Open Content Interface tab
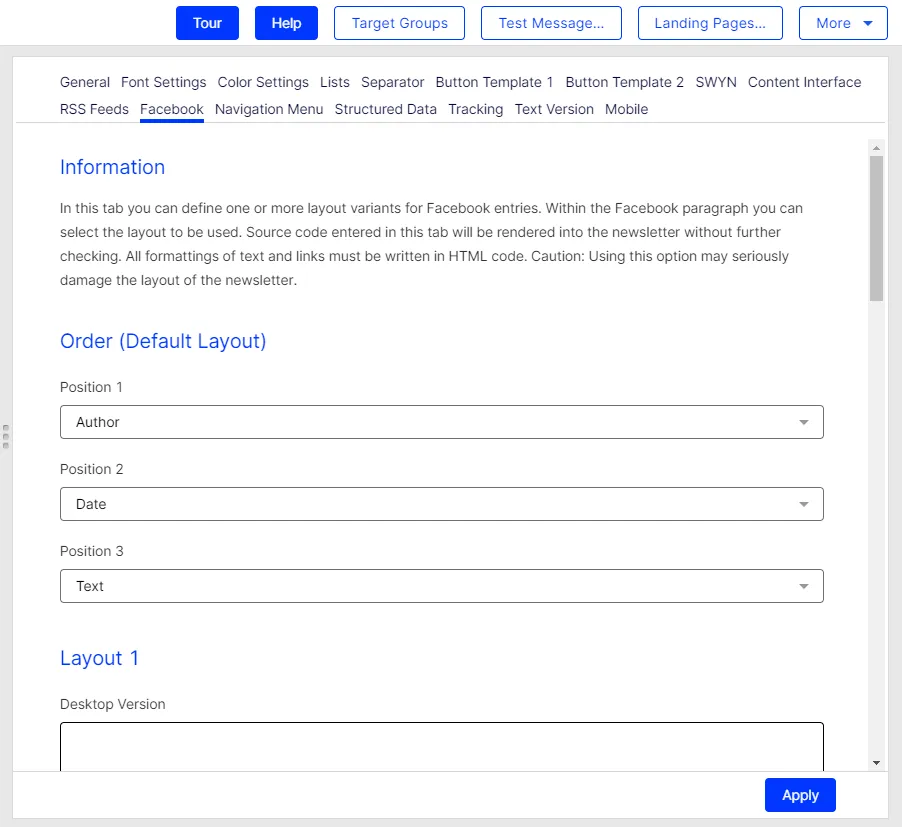 point(804,82)
